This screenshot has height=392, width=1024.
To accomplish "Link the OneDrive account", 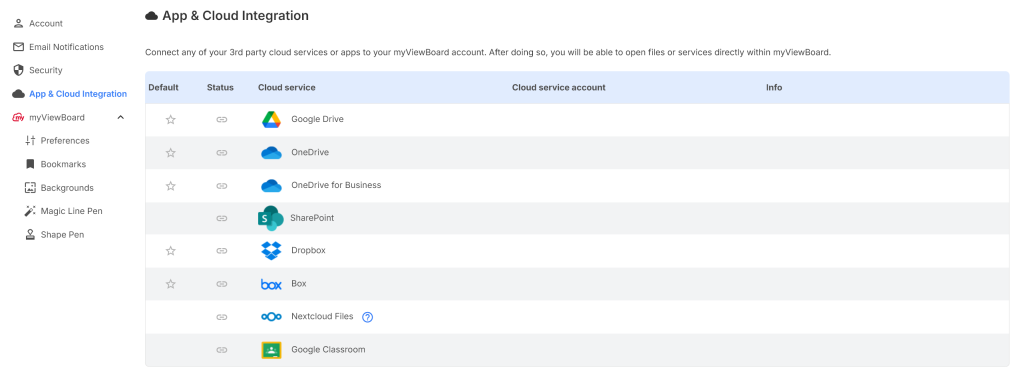I will click(x=221, y=153).
